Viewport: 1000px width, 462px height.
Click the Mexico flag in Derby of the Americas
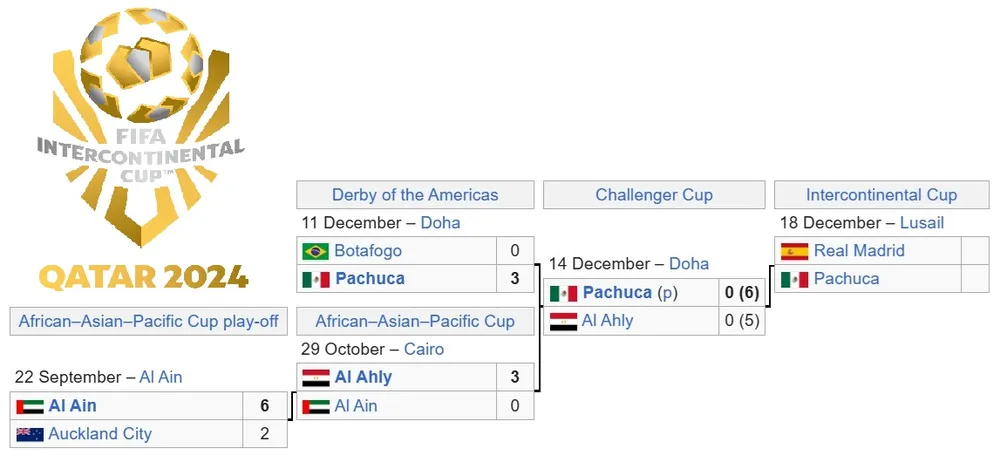pos(315,279)
